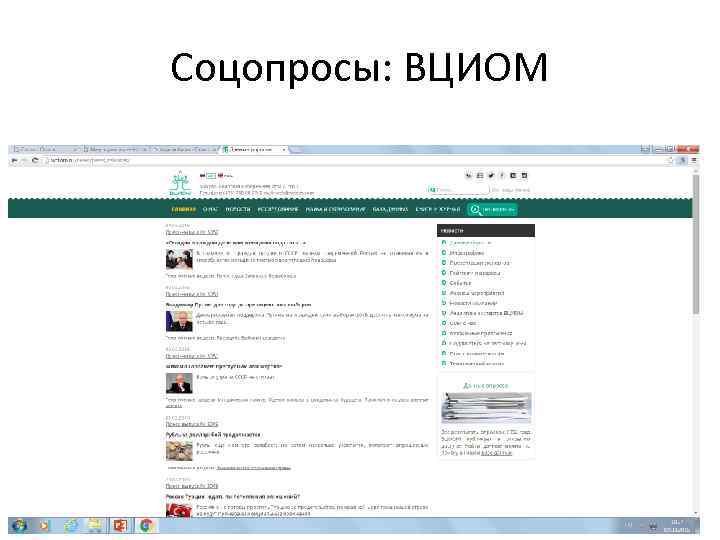Switch to the first browser tab

pos(45,149)
